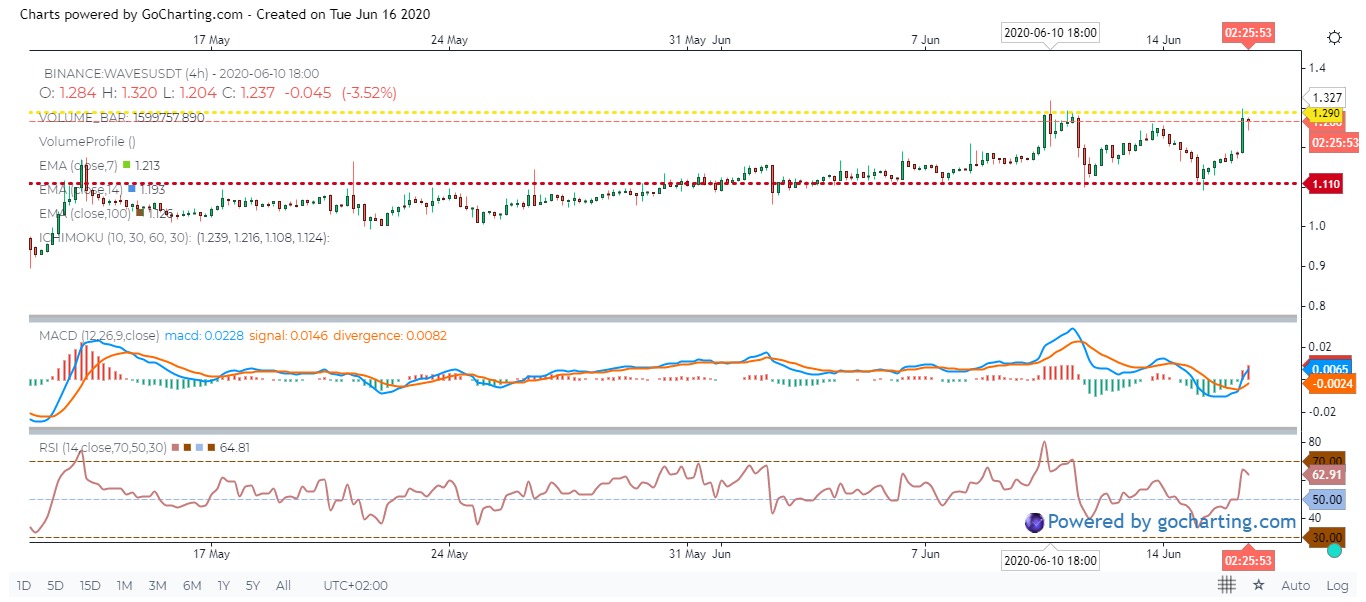Open the UTC+02:00 timezone selector
Image resolution: width=1366 pixels, height=602 pixels.
(x=355, y=585)
